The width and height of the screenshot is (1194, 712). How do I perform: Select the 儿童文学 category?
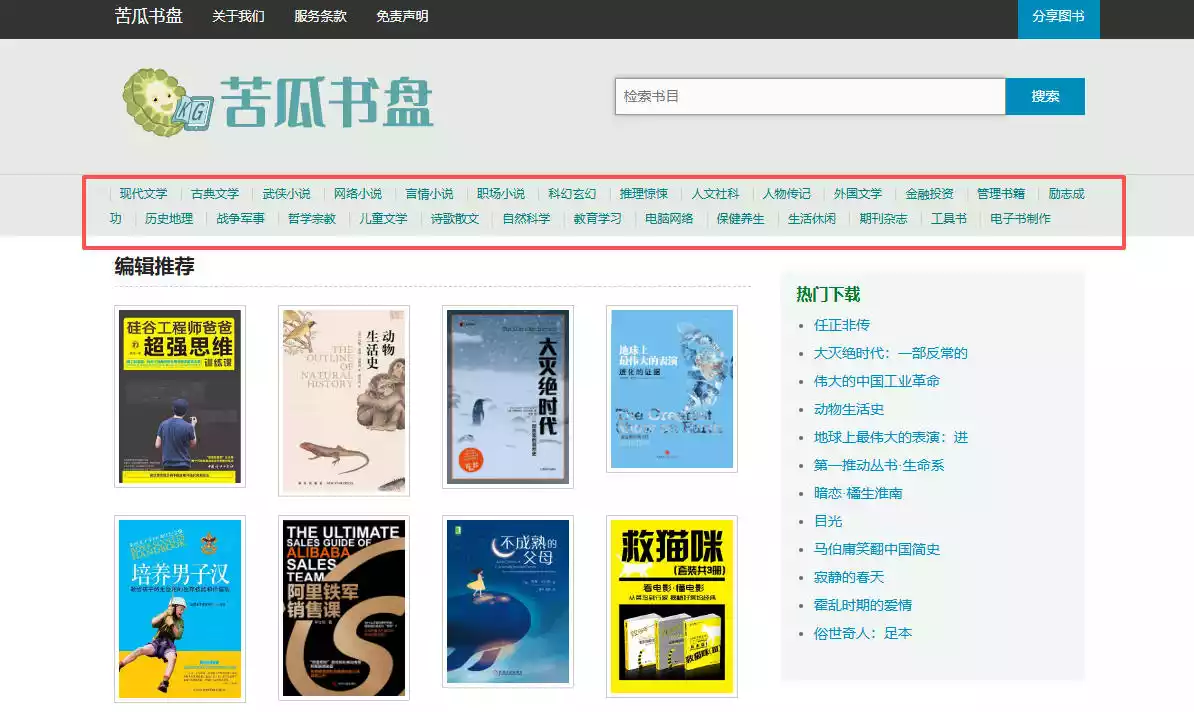click(383, 219)
